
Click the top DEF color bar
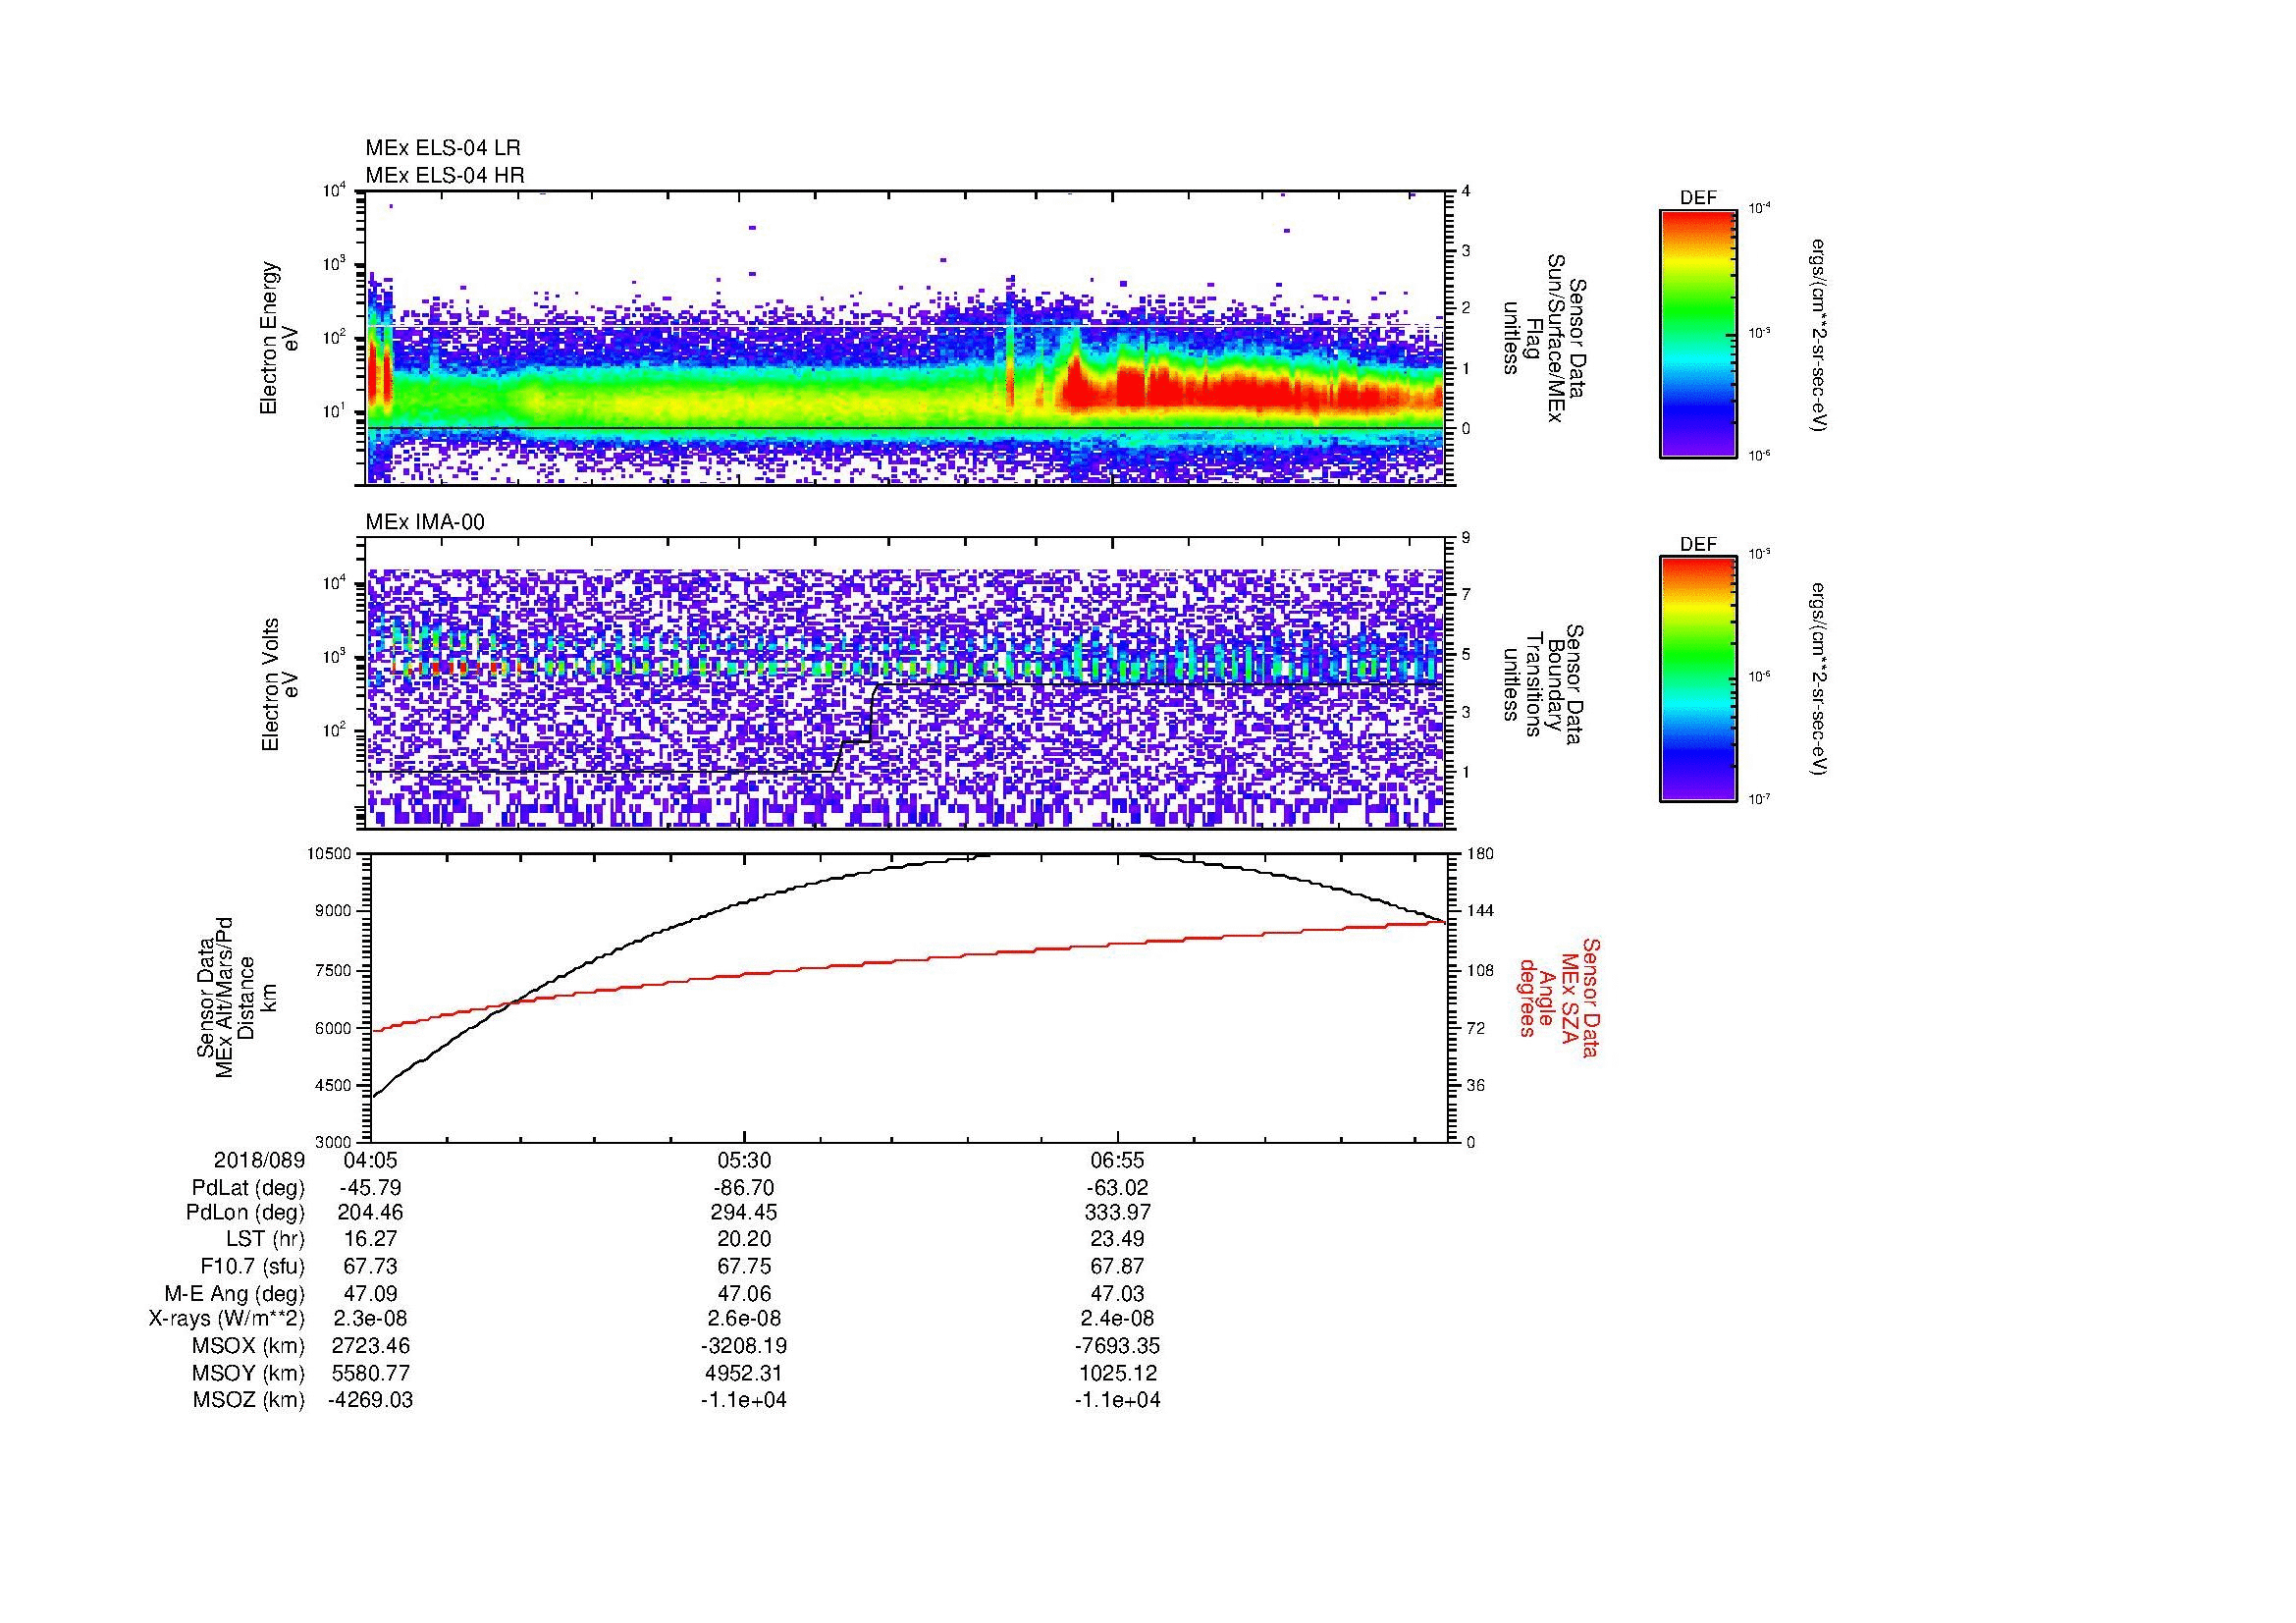pos(1698,334)
